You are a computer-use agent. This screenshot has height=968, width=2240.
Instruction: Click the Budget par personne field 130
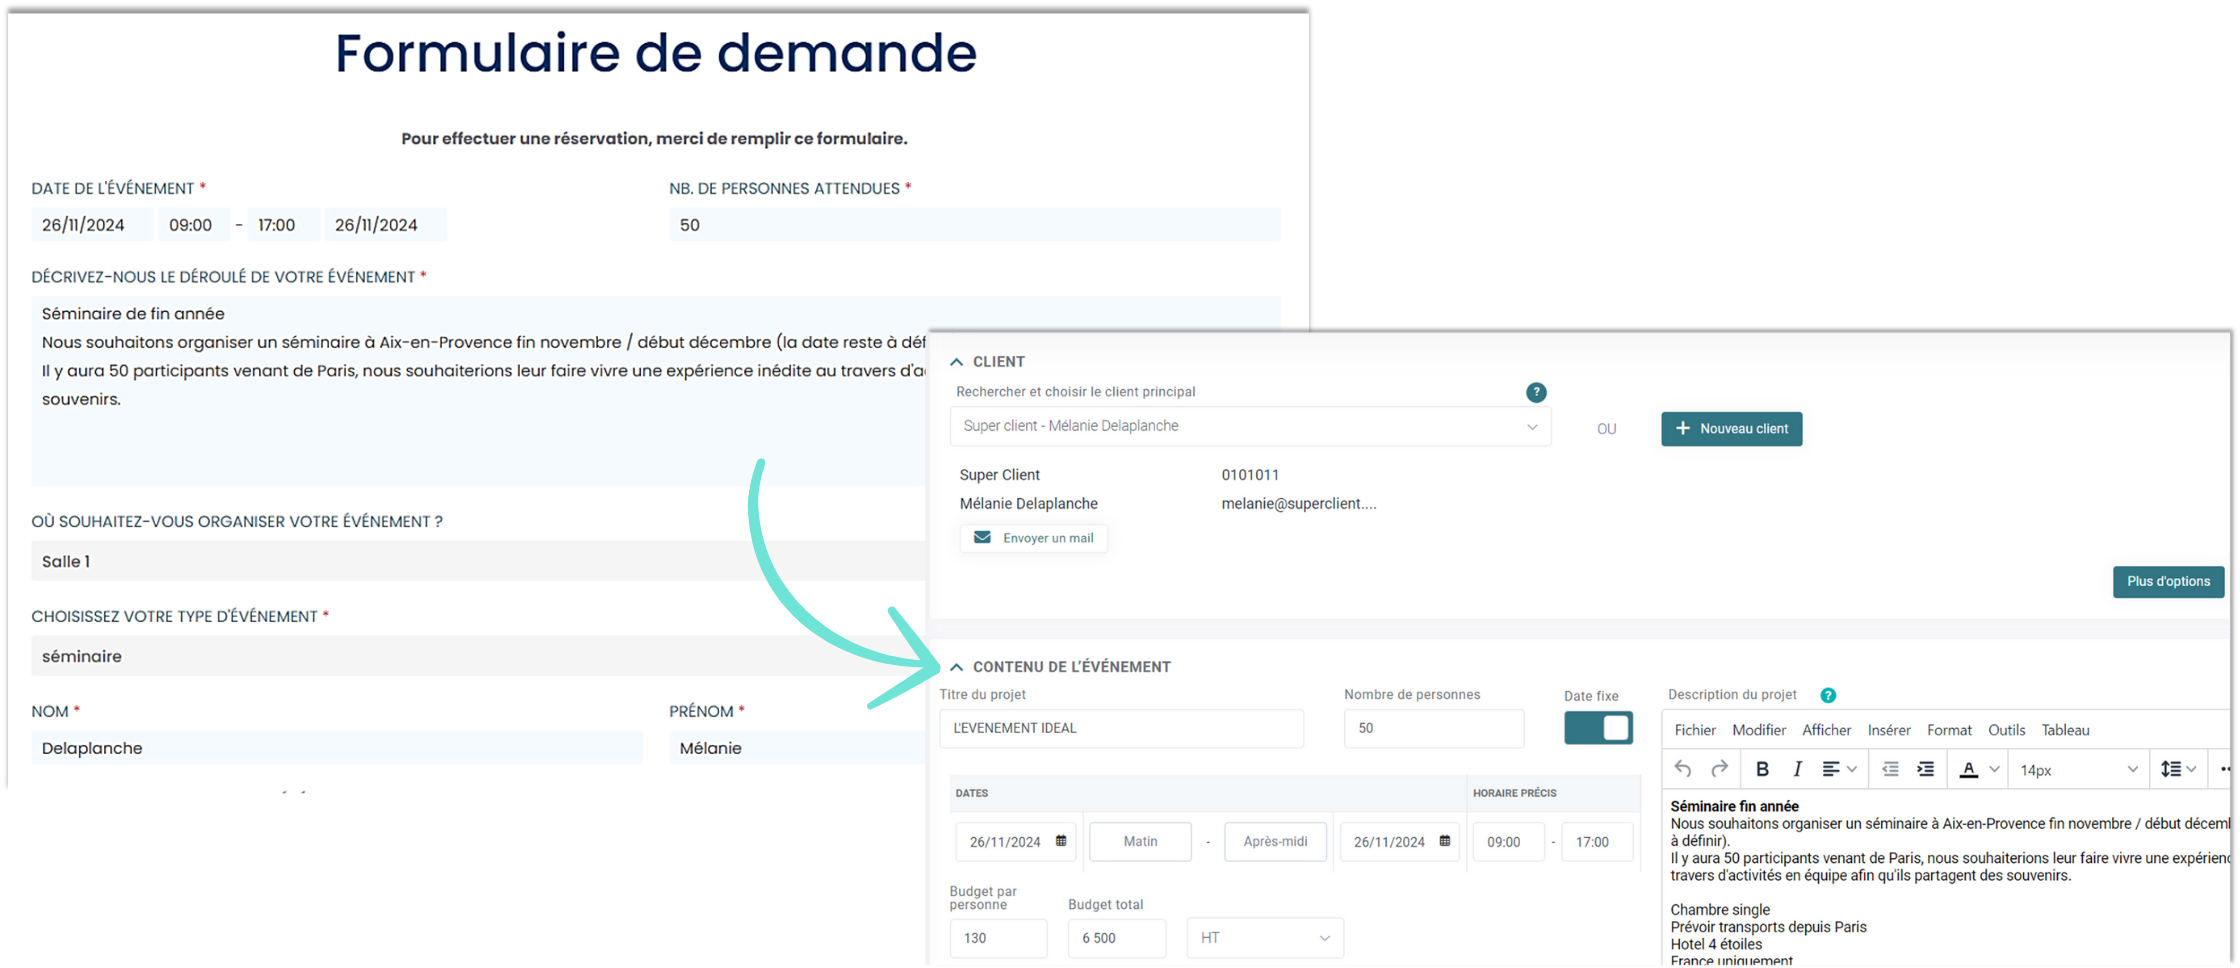point(998,938)
